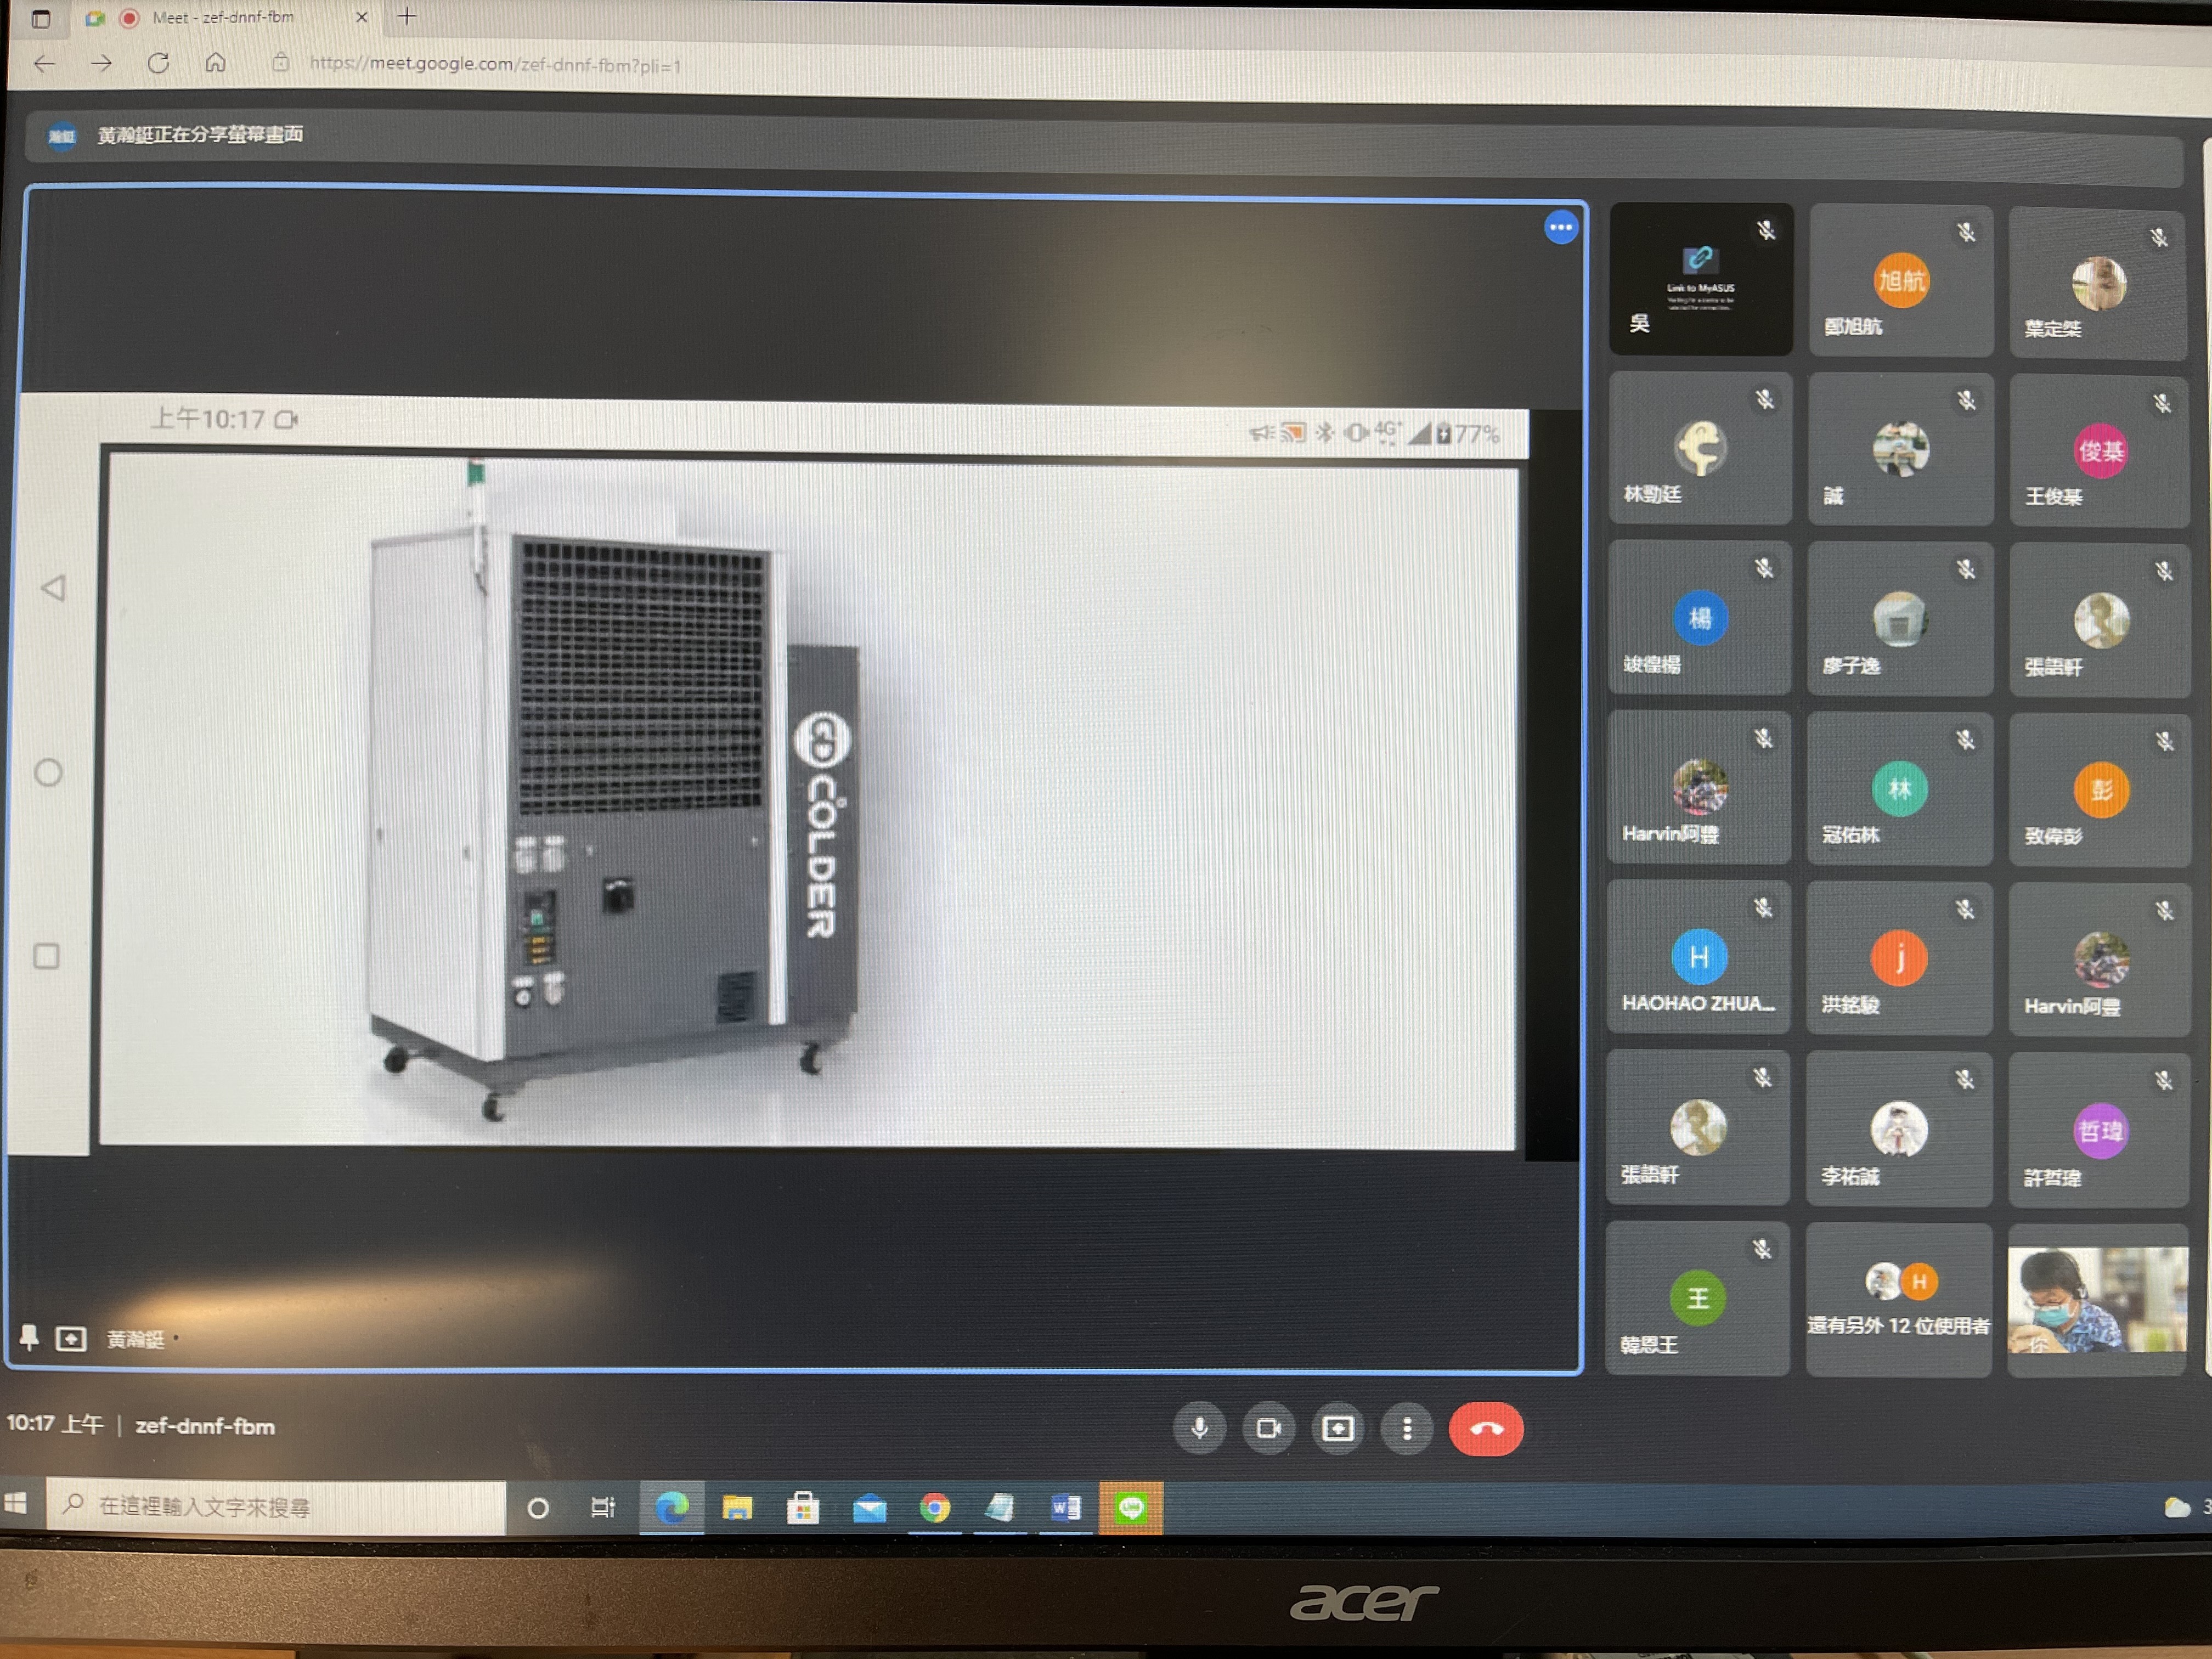2212x1659 pixels.
Task: Select the 許哲瑋 participant tile
Action: pos(2099,1130)
